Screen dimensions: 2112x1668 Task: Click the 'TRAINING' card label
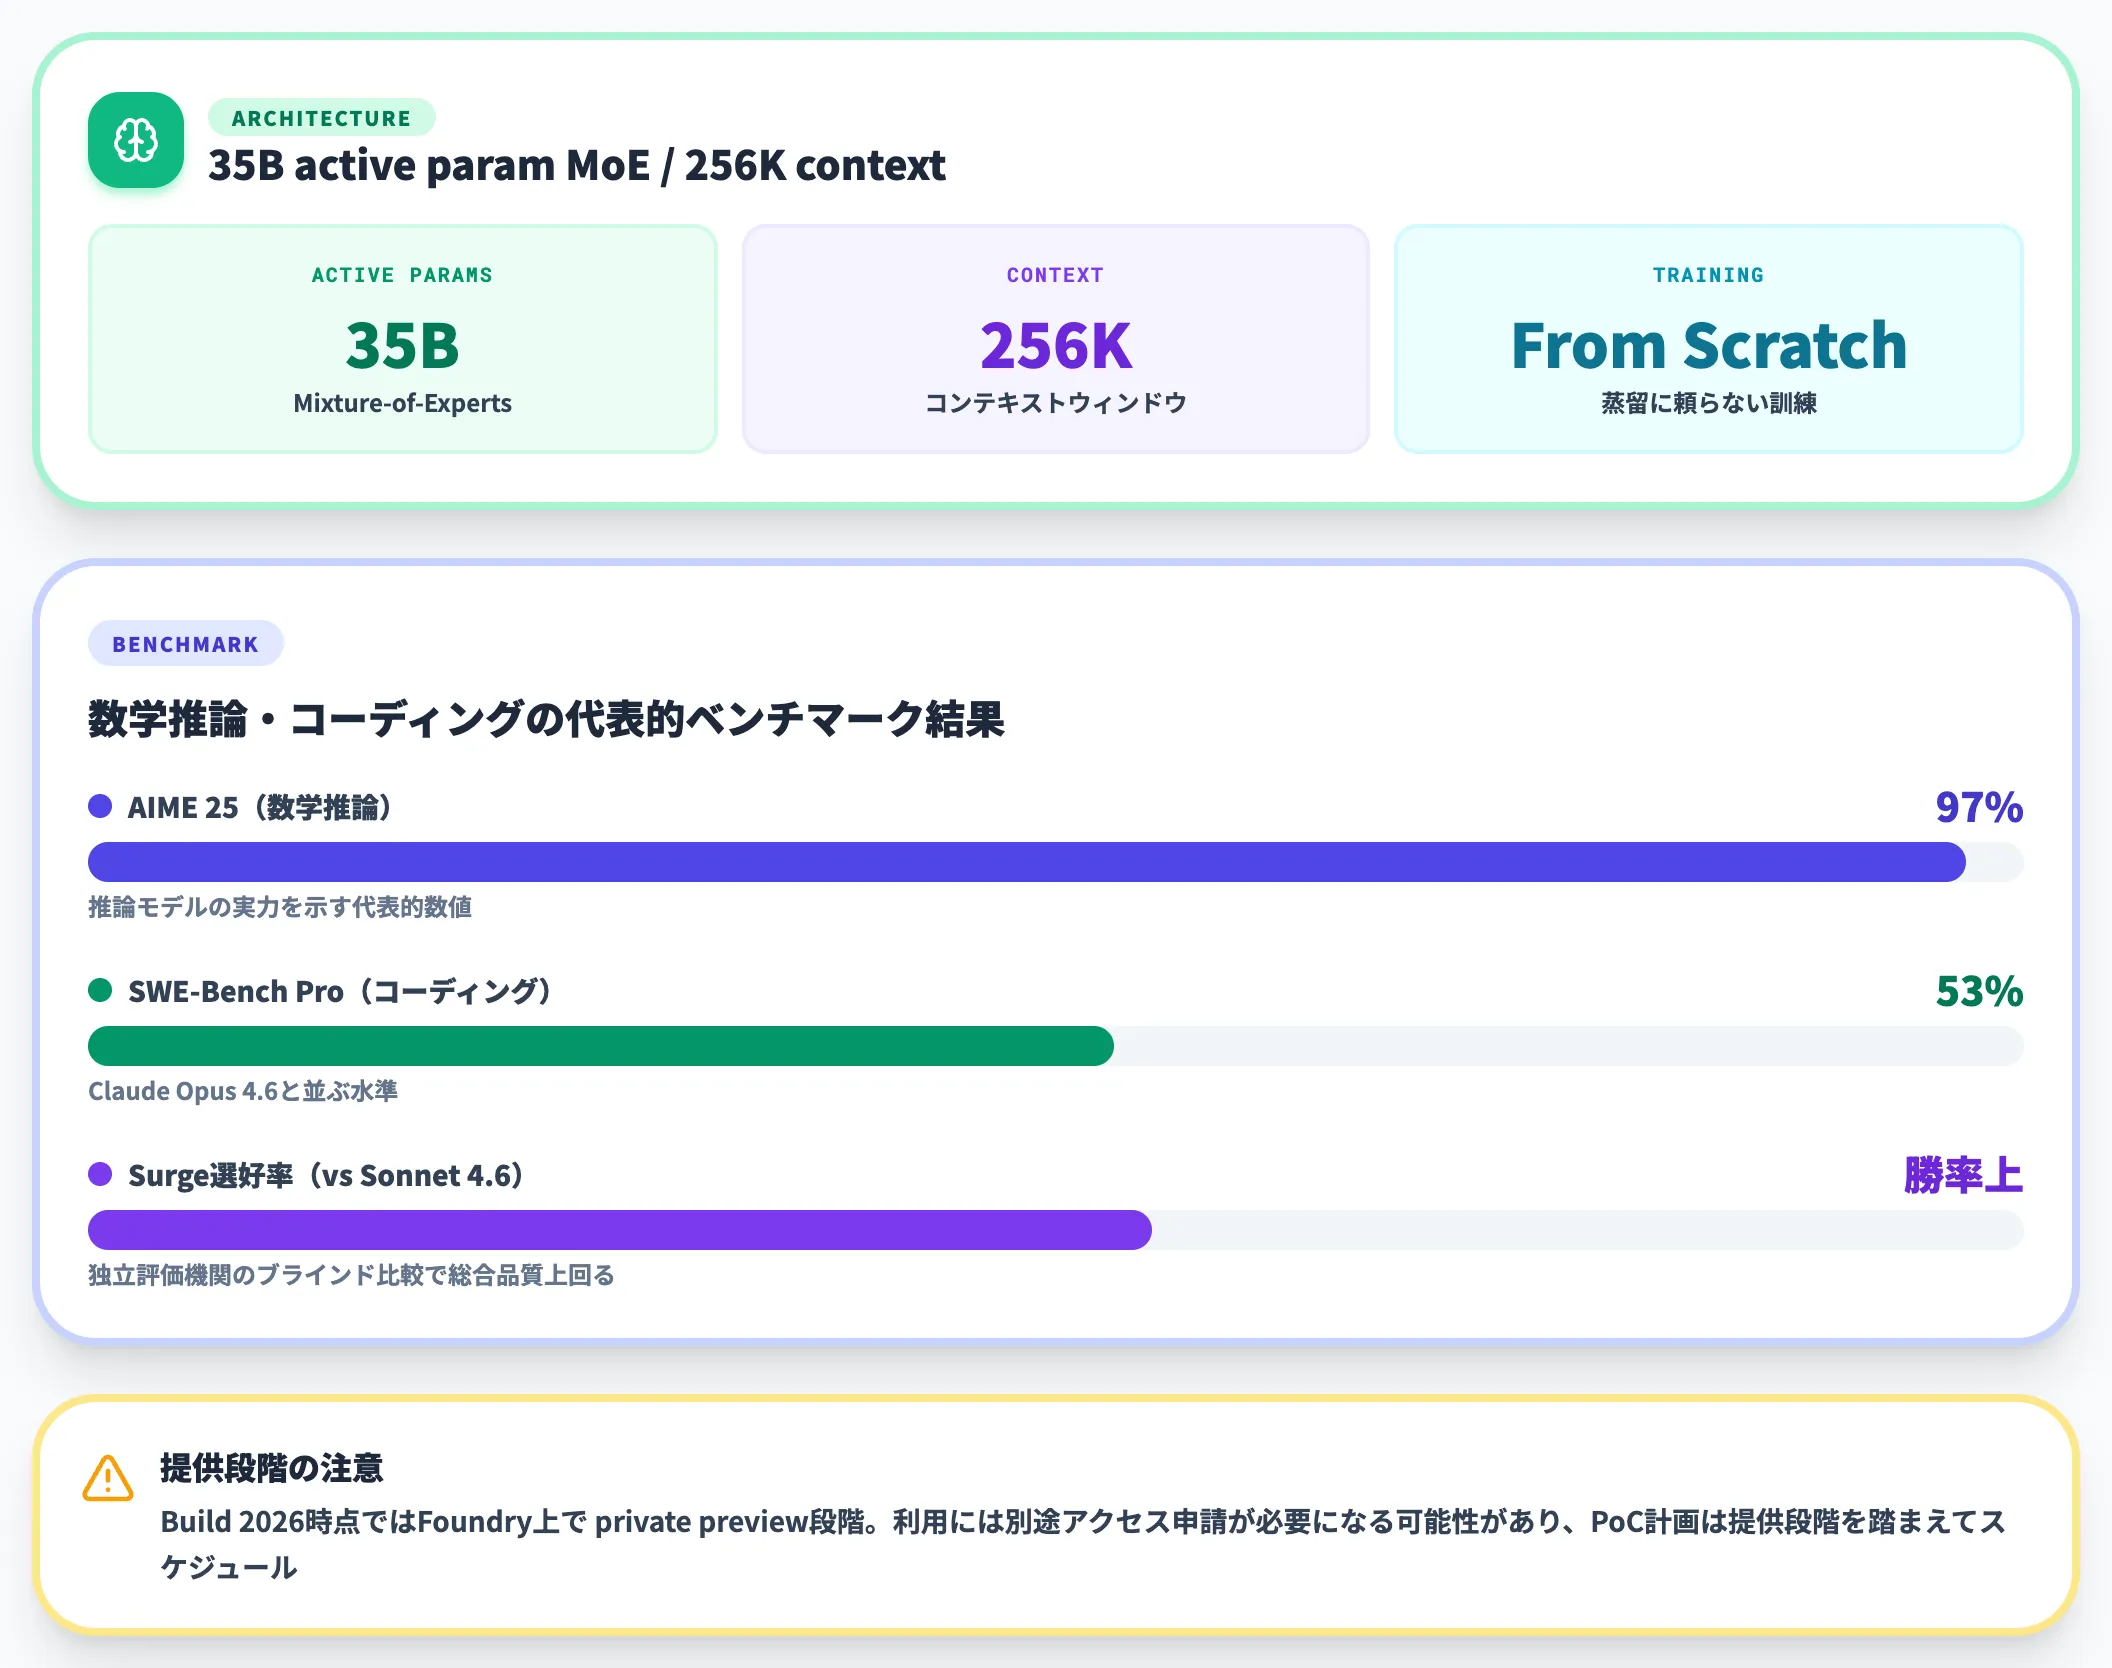click(1709, 275)
